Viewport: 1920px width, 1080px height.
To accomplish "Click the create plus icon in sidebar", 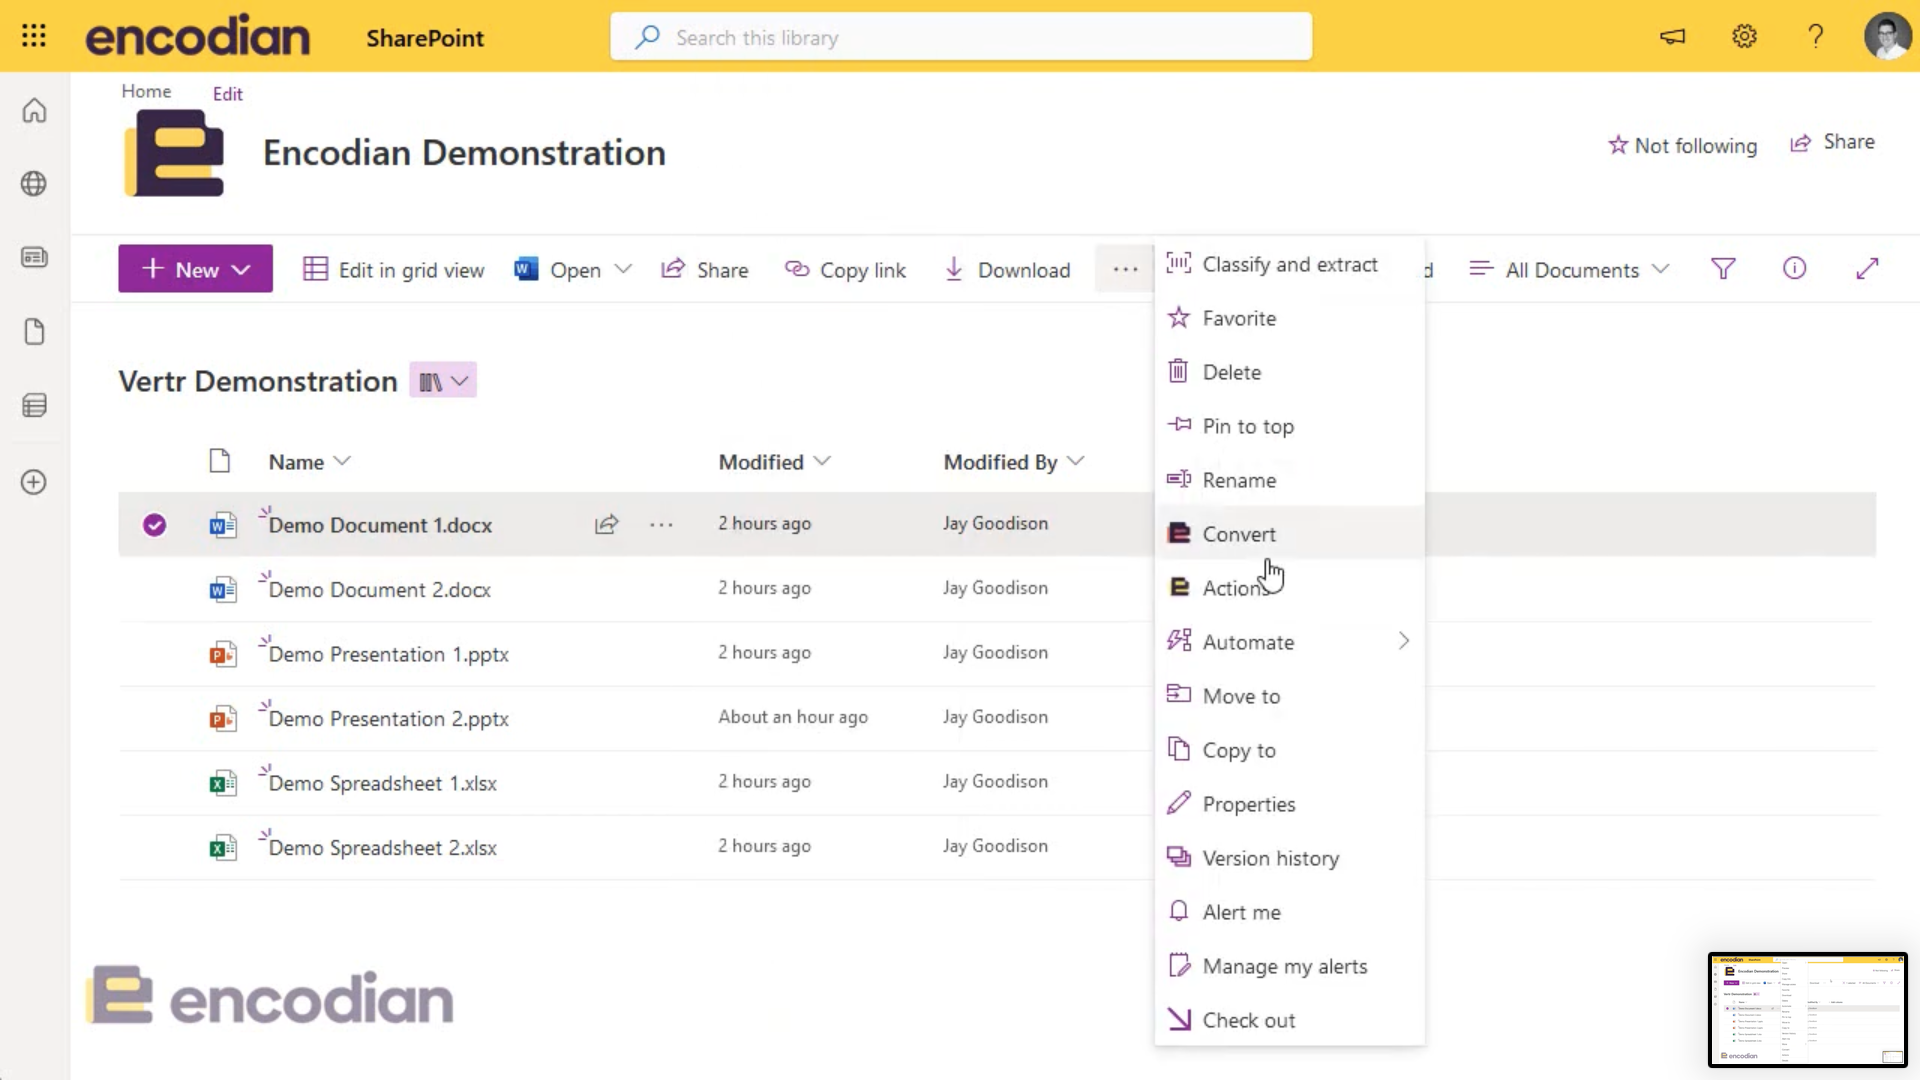I will [34, 482].
